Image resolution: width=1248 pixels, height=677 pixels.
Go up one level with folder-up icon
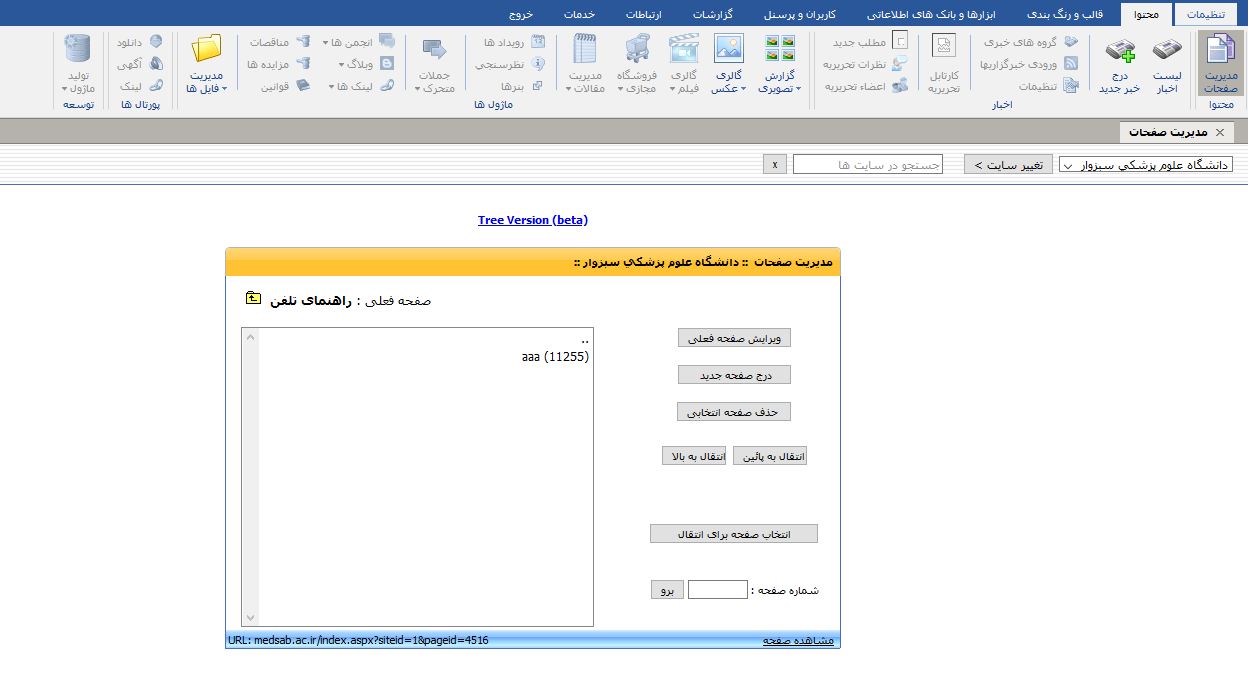tap(253, 298)
